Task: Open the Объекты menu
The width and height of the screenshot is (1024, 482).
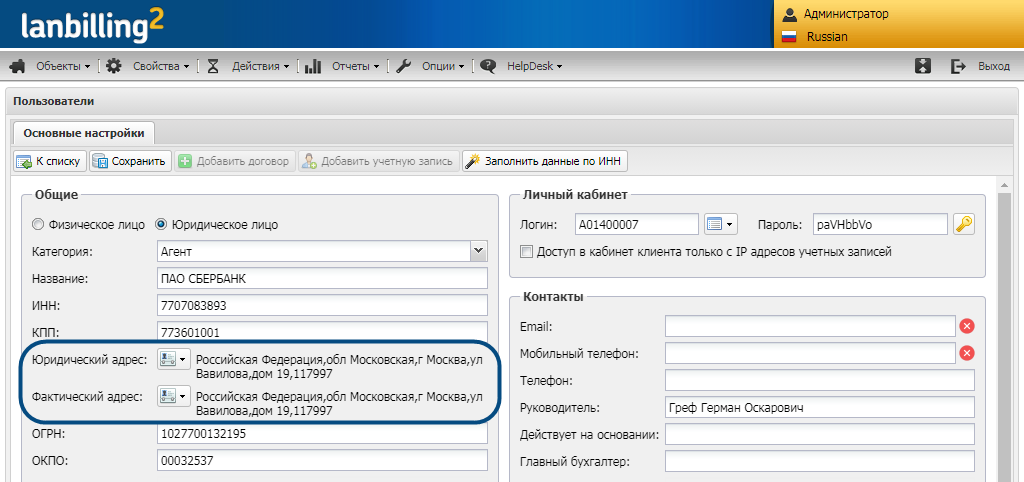Action: 63,66
